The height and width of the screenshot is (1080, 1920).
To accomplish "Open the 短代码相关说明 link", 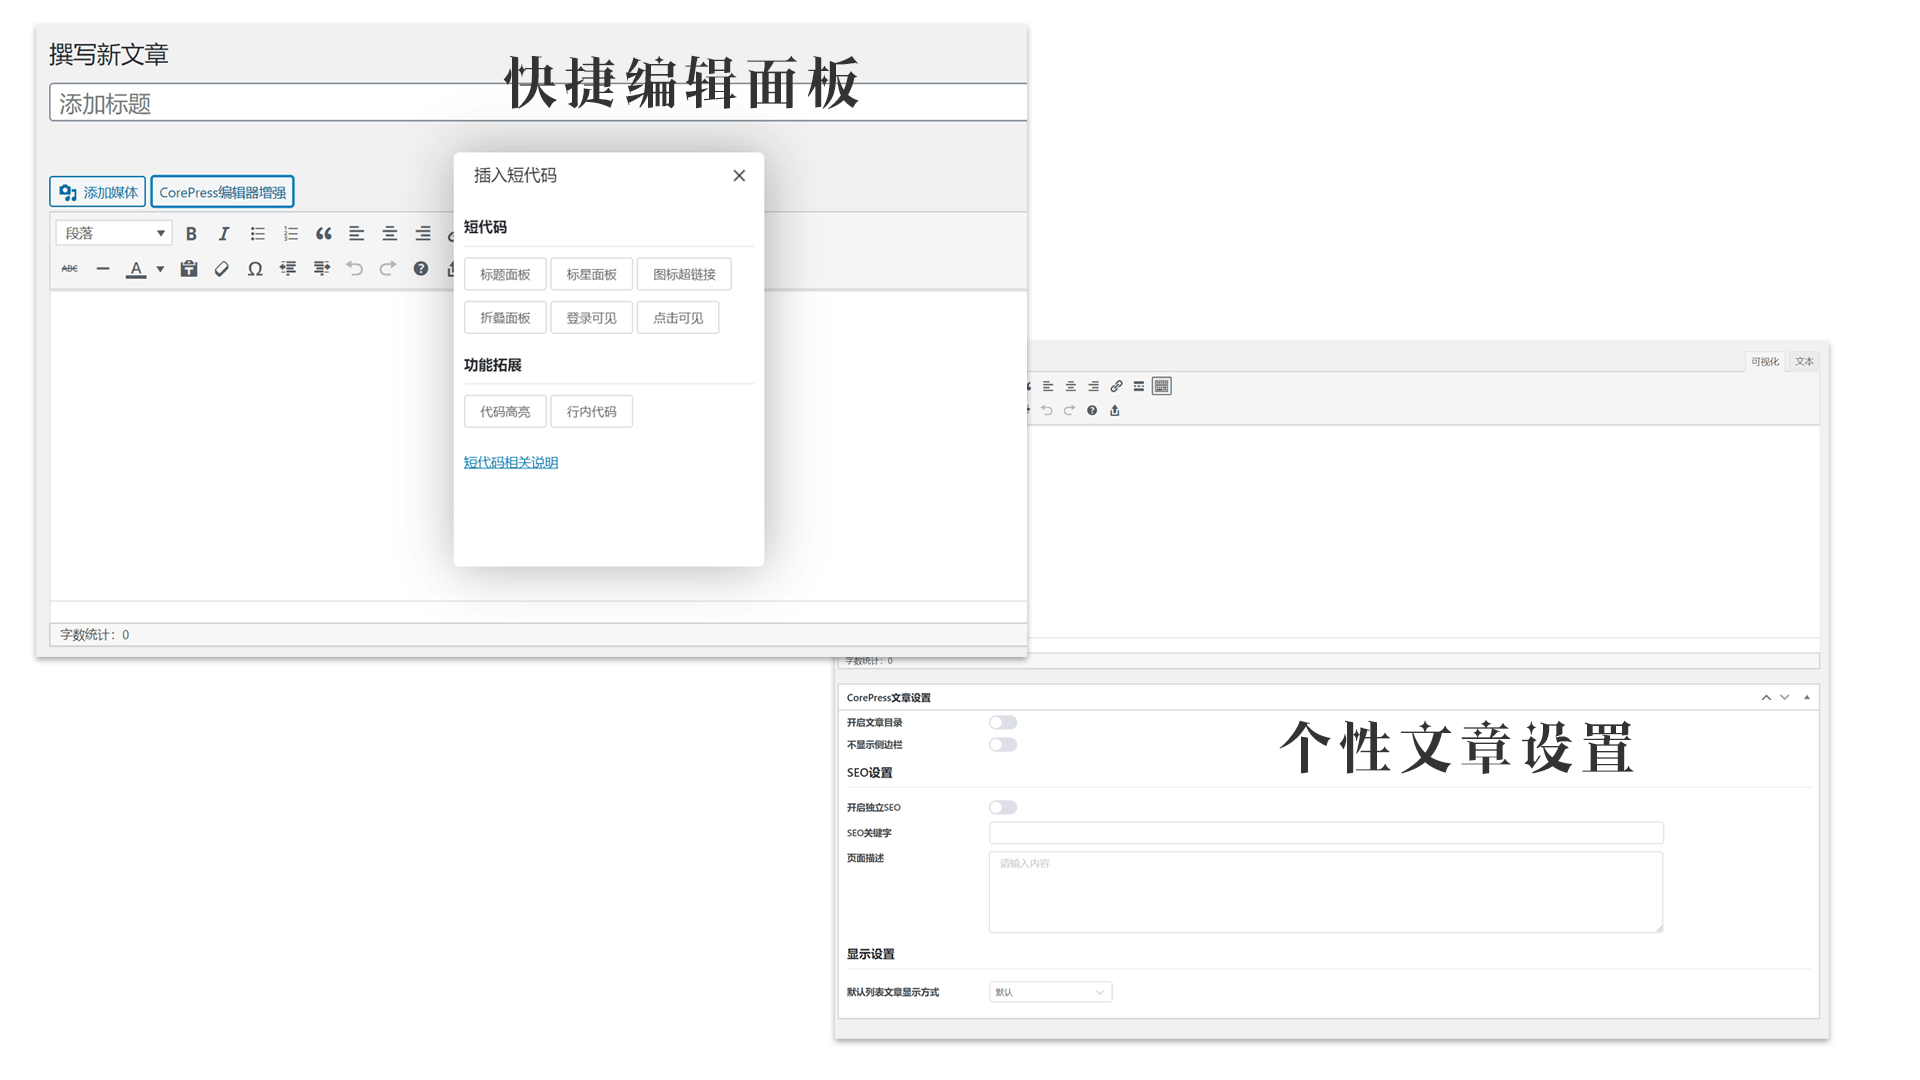I will [x=511, y=462].
